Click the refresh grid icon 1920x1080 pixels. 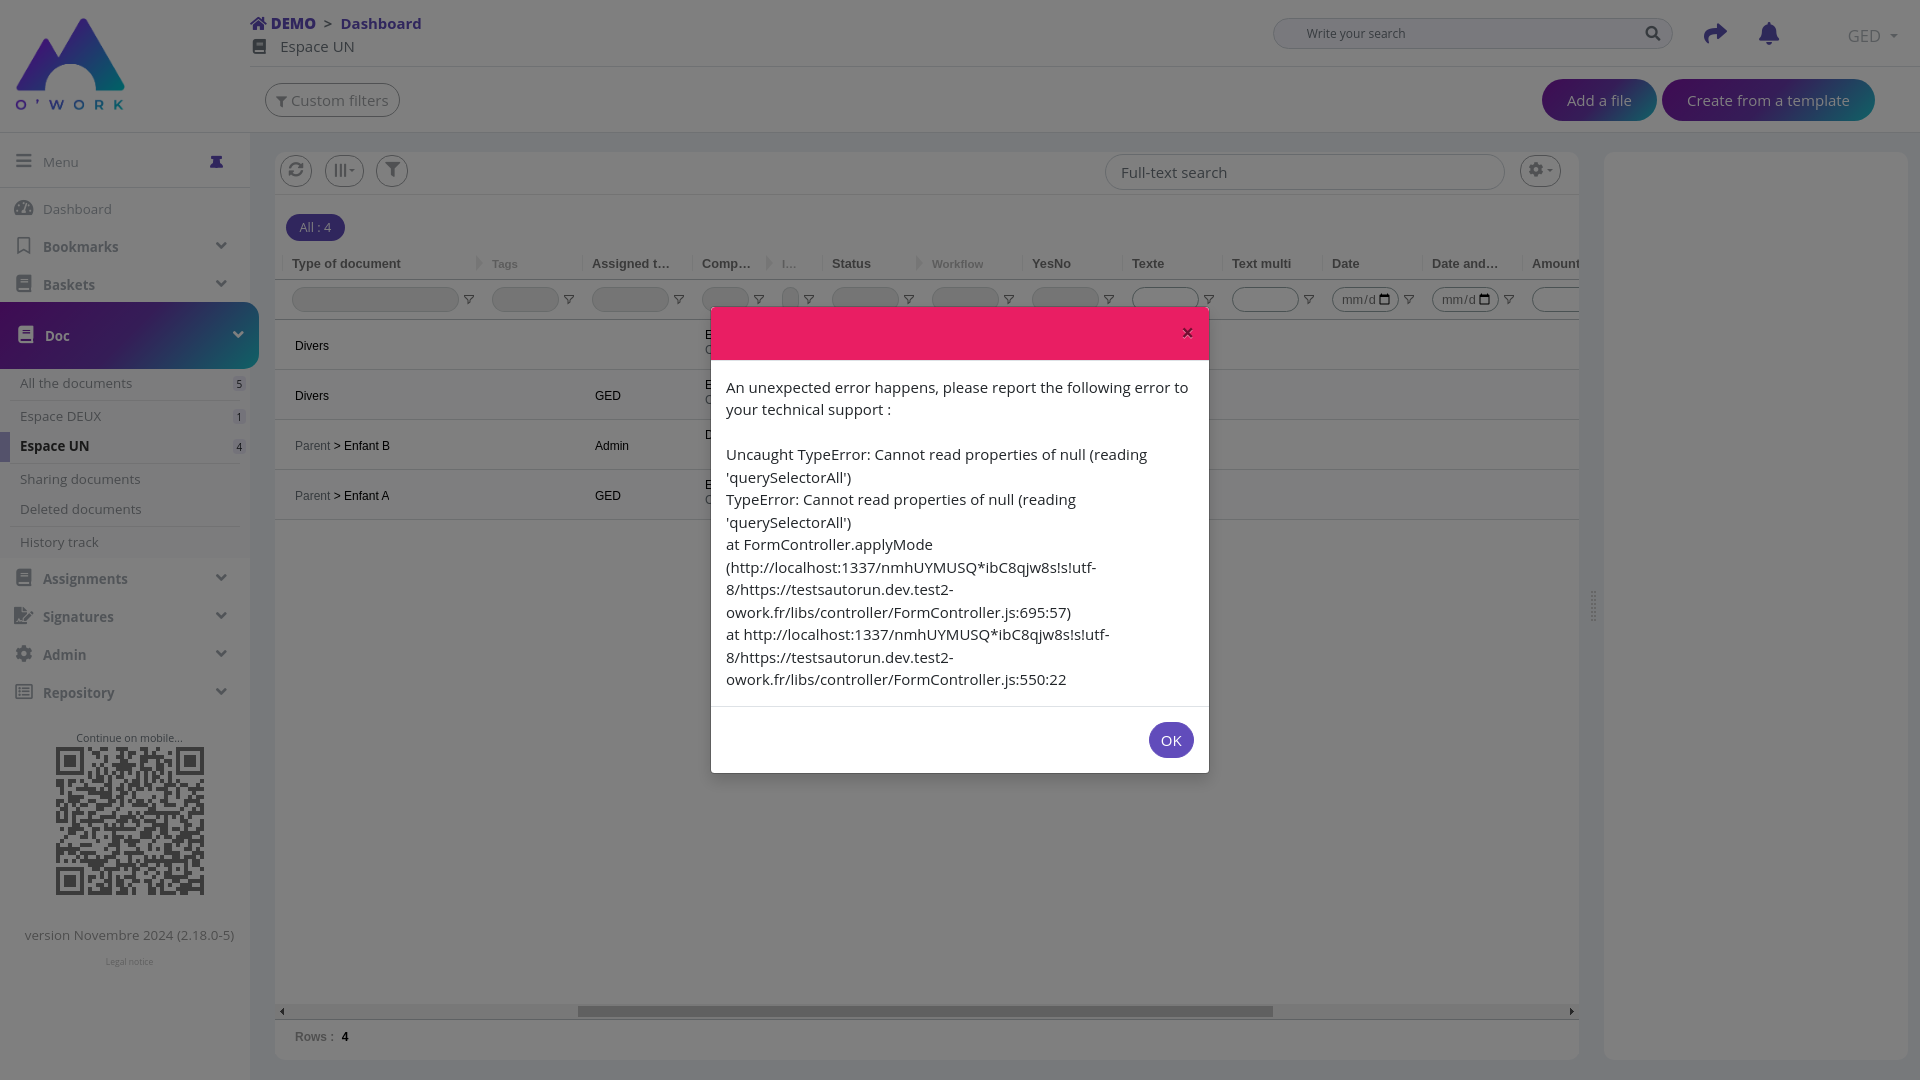[296, 171]
